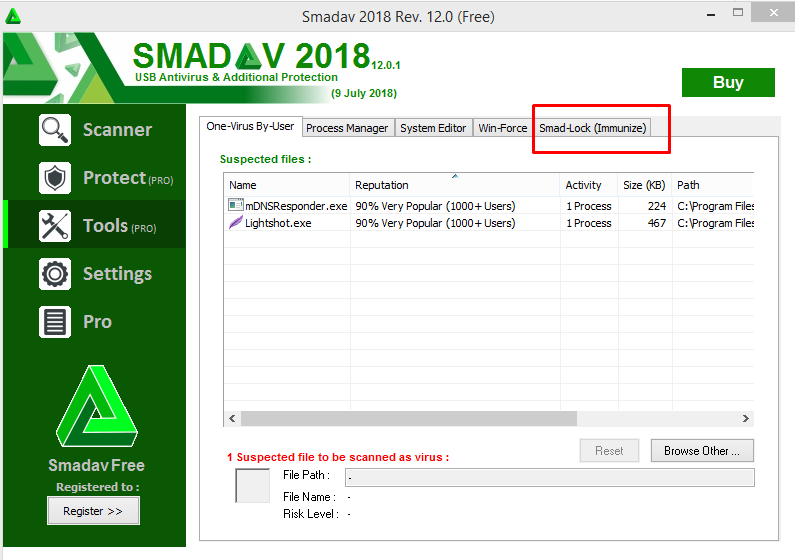Select the mDNSResponder.exe row name
This screenshot has width=795, height=560.
click(x=296, y=206)
